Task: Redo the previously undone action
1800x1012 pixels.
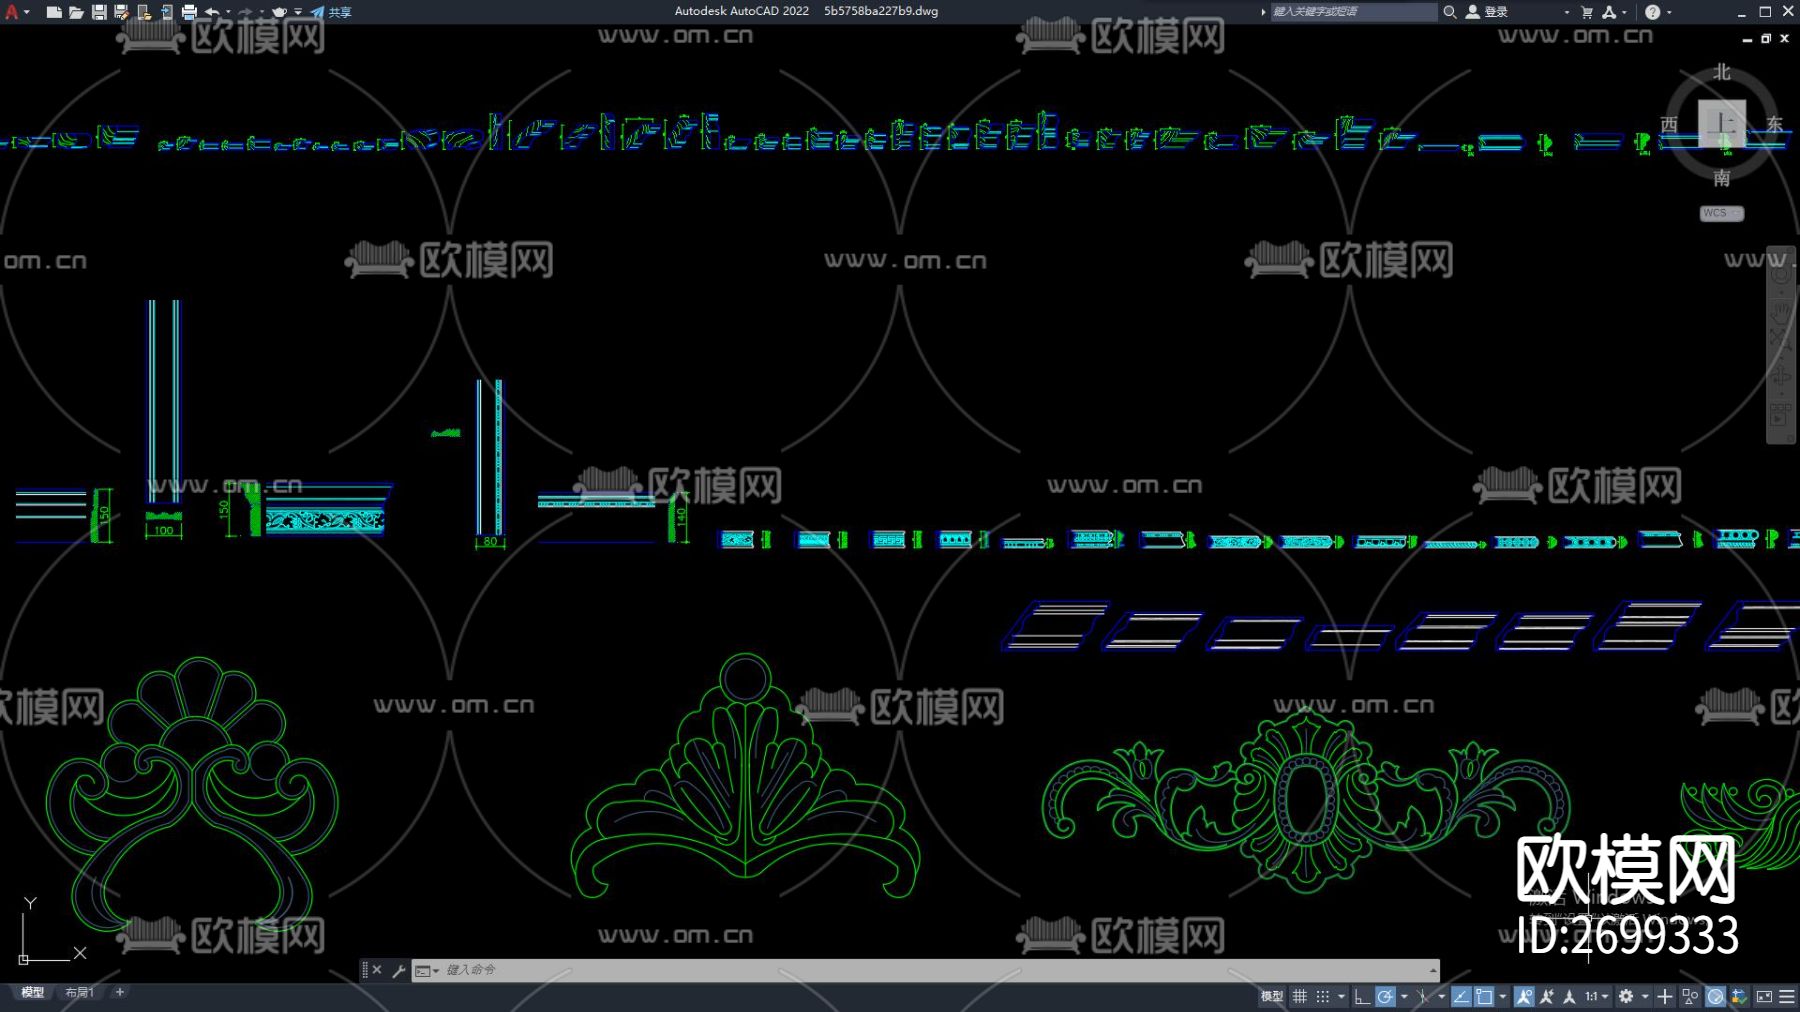Action: 245,12
